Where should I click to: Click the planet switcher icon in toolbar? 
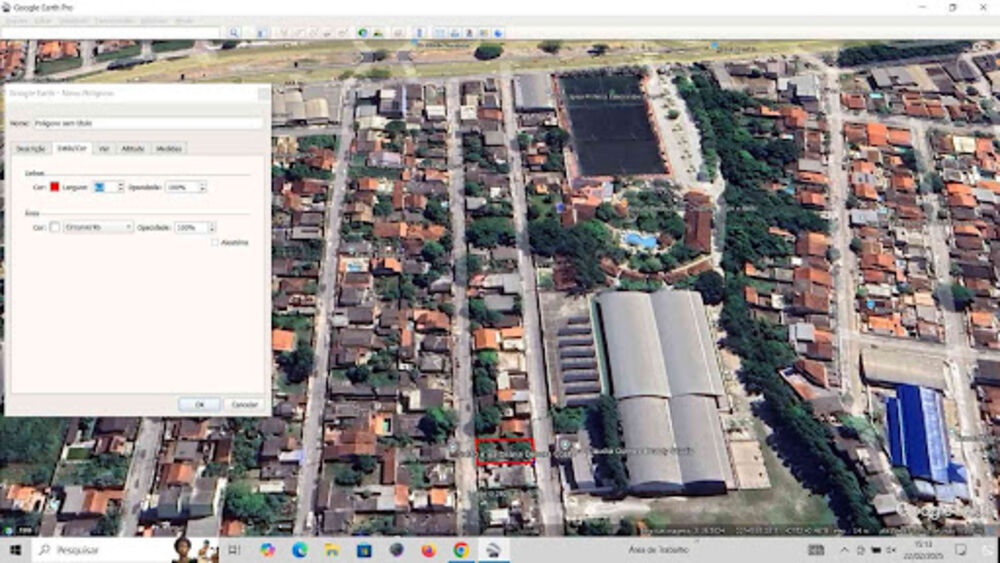coord(399,33)
